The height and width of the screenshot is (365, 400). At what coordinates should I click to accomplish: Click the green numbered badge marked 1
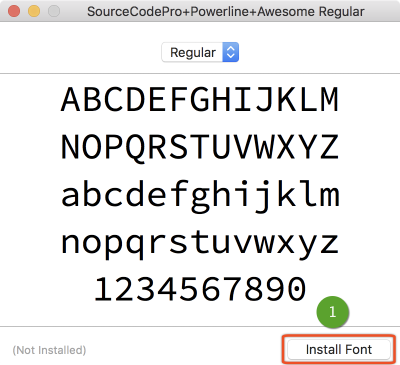(x=333, y=312)
